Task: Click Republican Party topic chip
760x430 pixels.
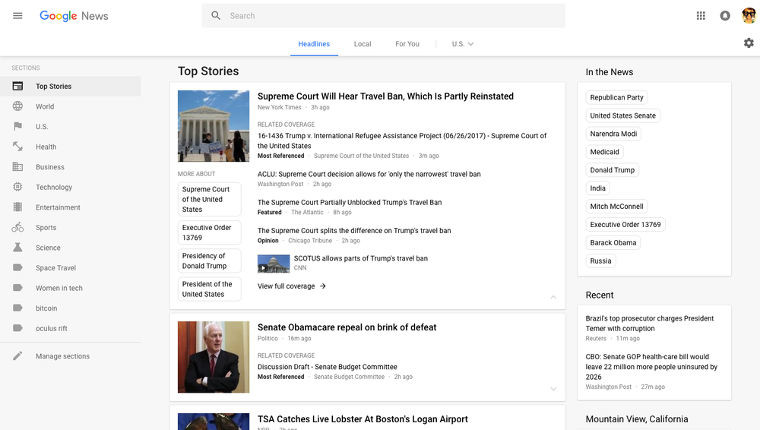Action: [617, 97]
